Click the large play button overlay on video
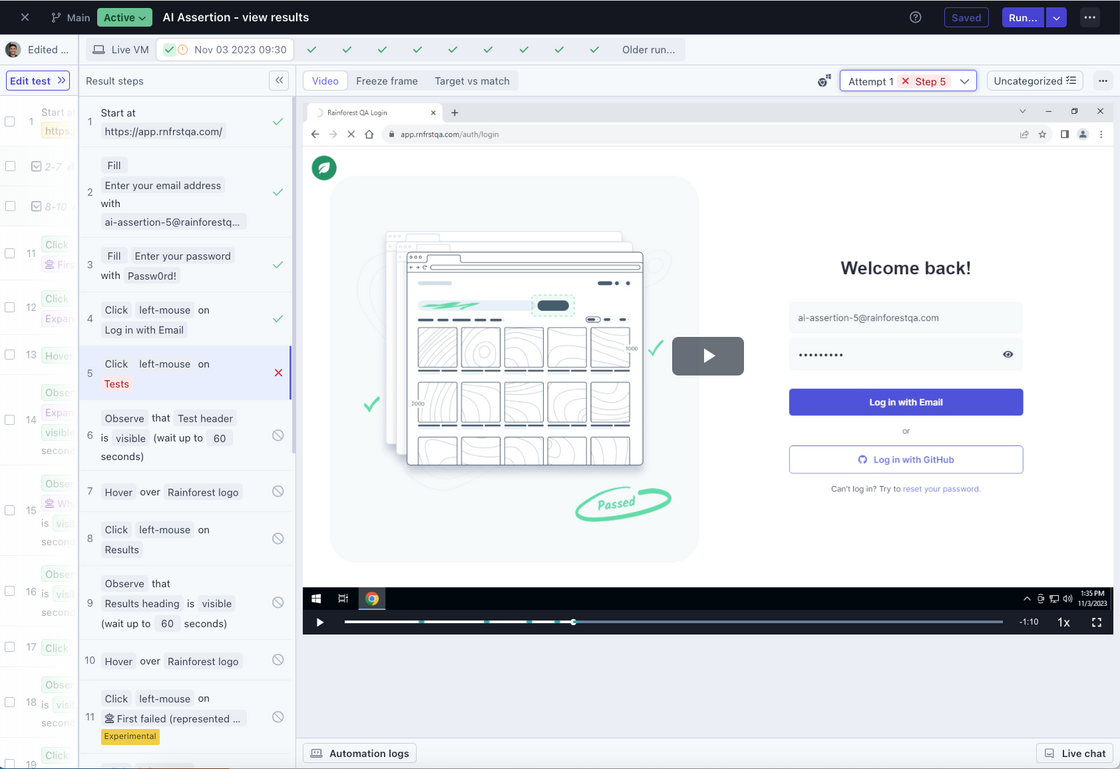1120x769 pixels. point(707,356)
